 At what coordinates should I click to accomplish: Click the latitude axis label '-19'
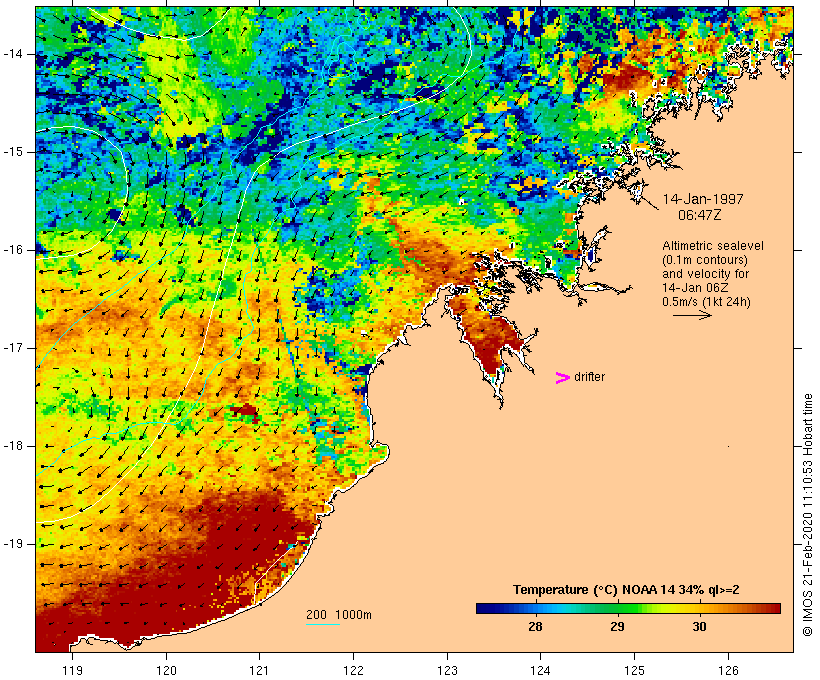[x=13, y=544]
